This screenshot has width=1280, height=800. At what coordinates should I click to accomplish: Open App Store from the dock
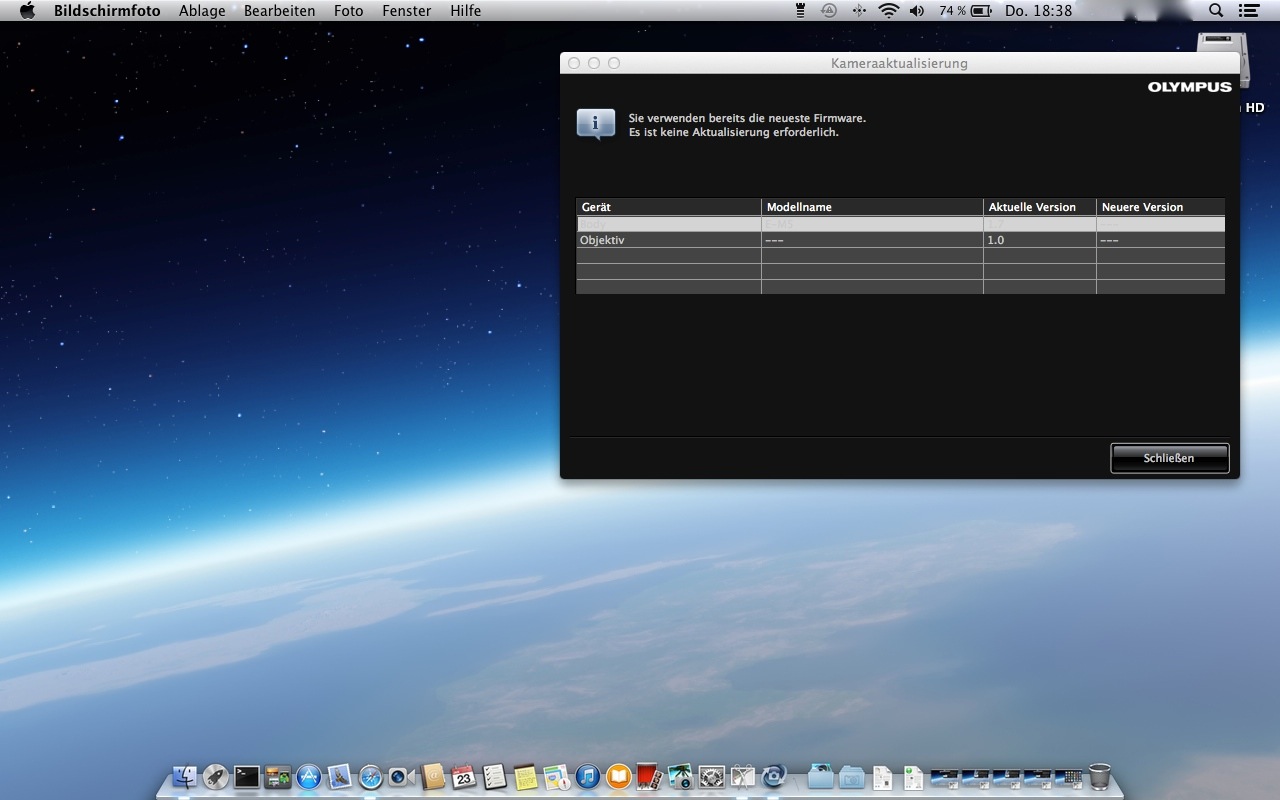click(308, 776)
